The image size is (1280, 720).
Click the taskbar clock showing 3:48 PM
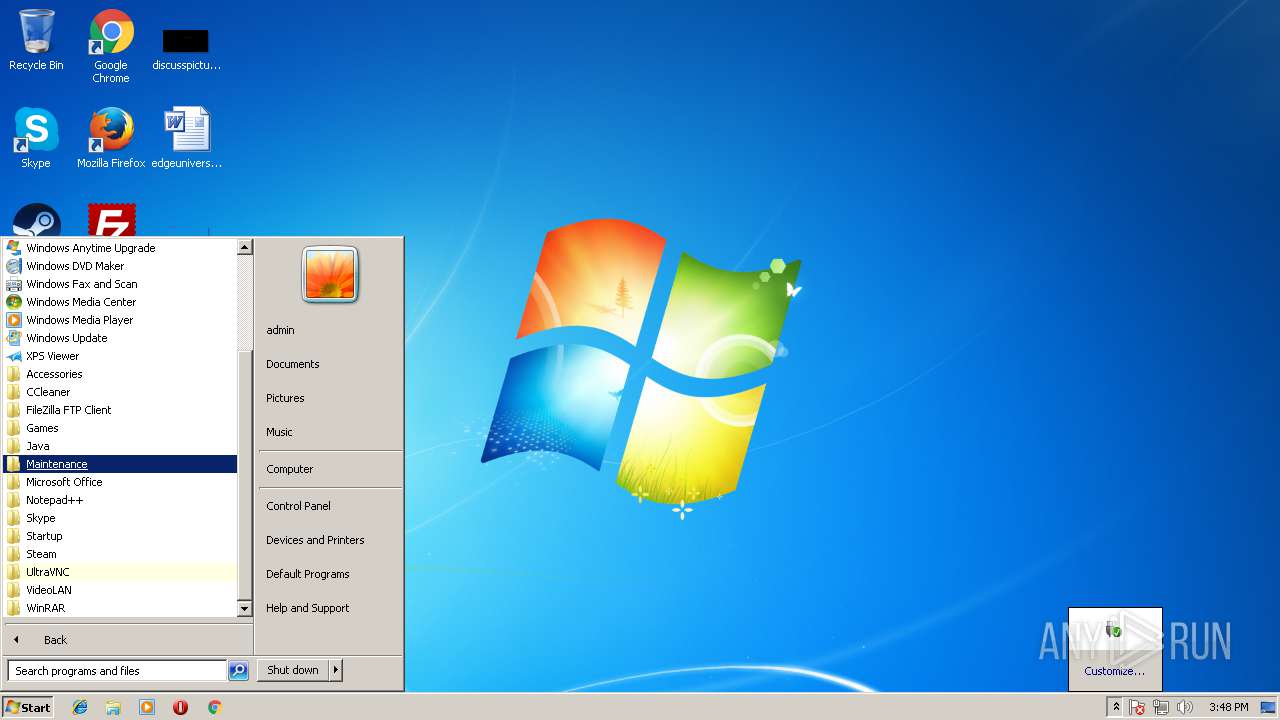(x=1228, y=707)
